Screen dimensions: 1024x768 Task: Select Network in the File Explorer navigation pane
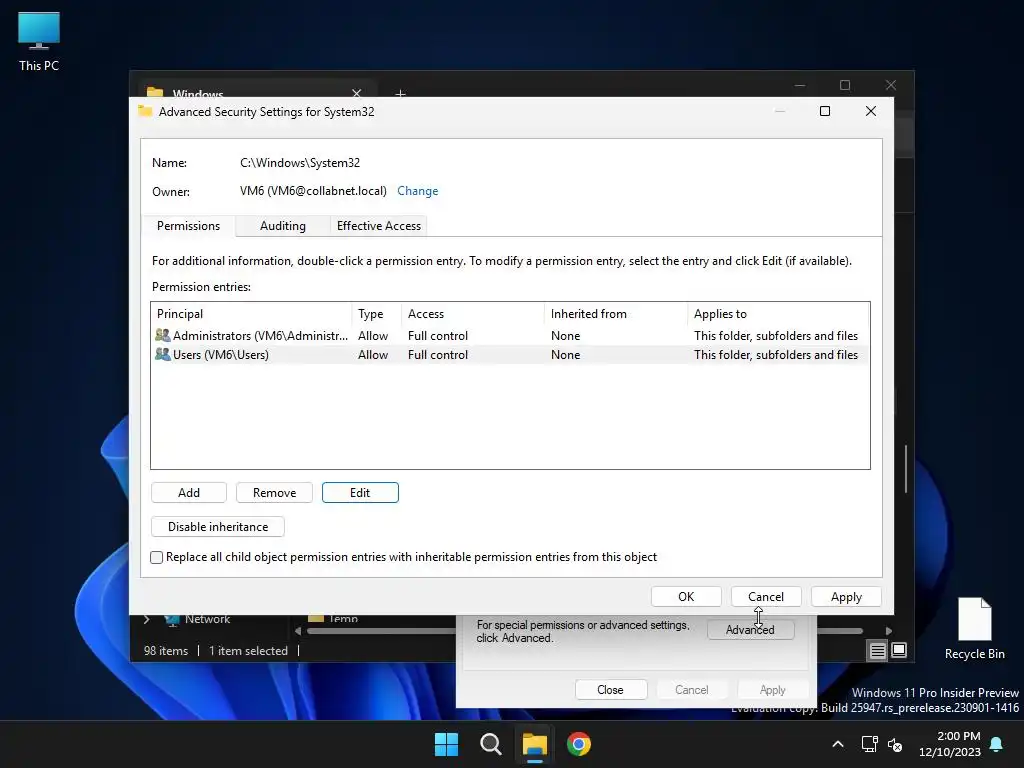(207, 618)
